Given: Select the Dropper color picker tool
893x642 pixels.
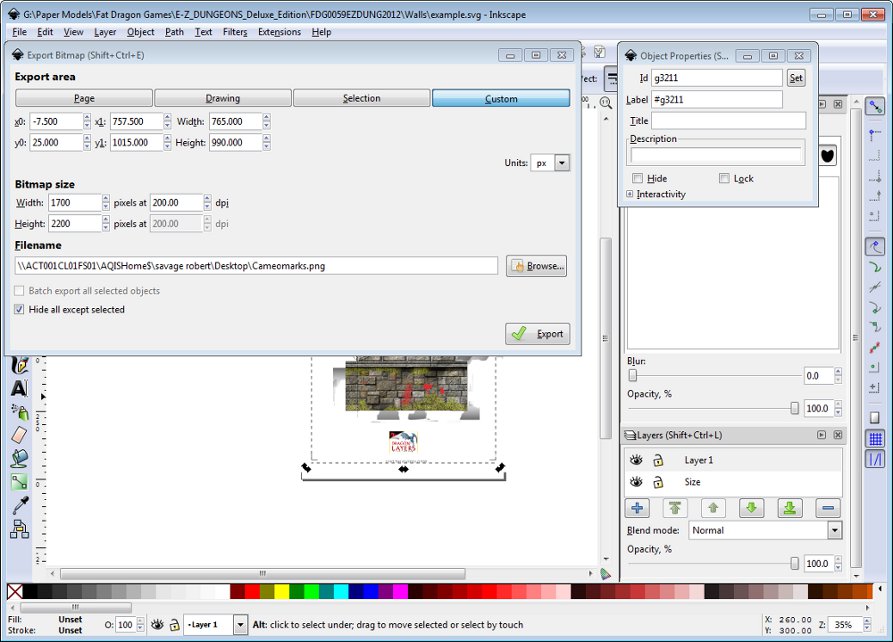Looking at the screenshot, I should click(x=18, y=506).
